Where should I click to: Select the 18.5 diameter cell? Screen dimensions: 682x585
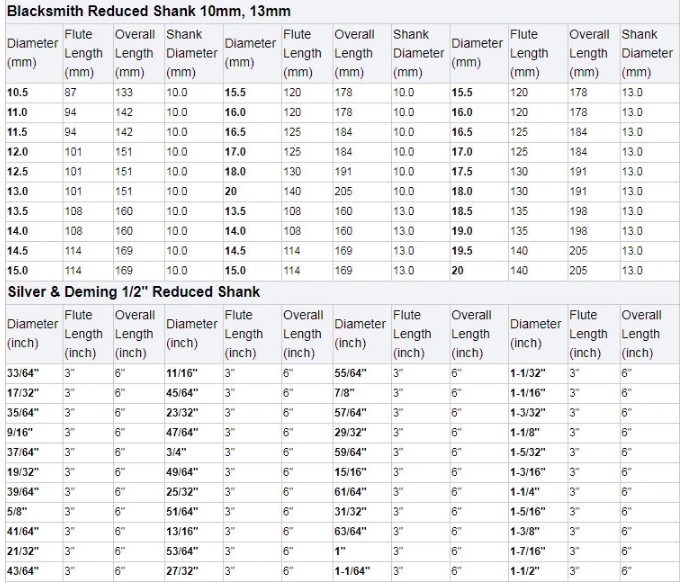tap(462, 212)
